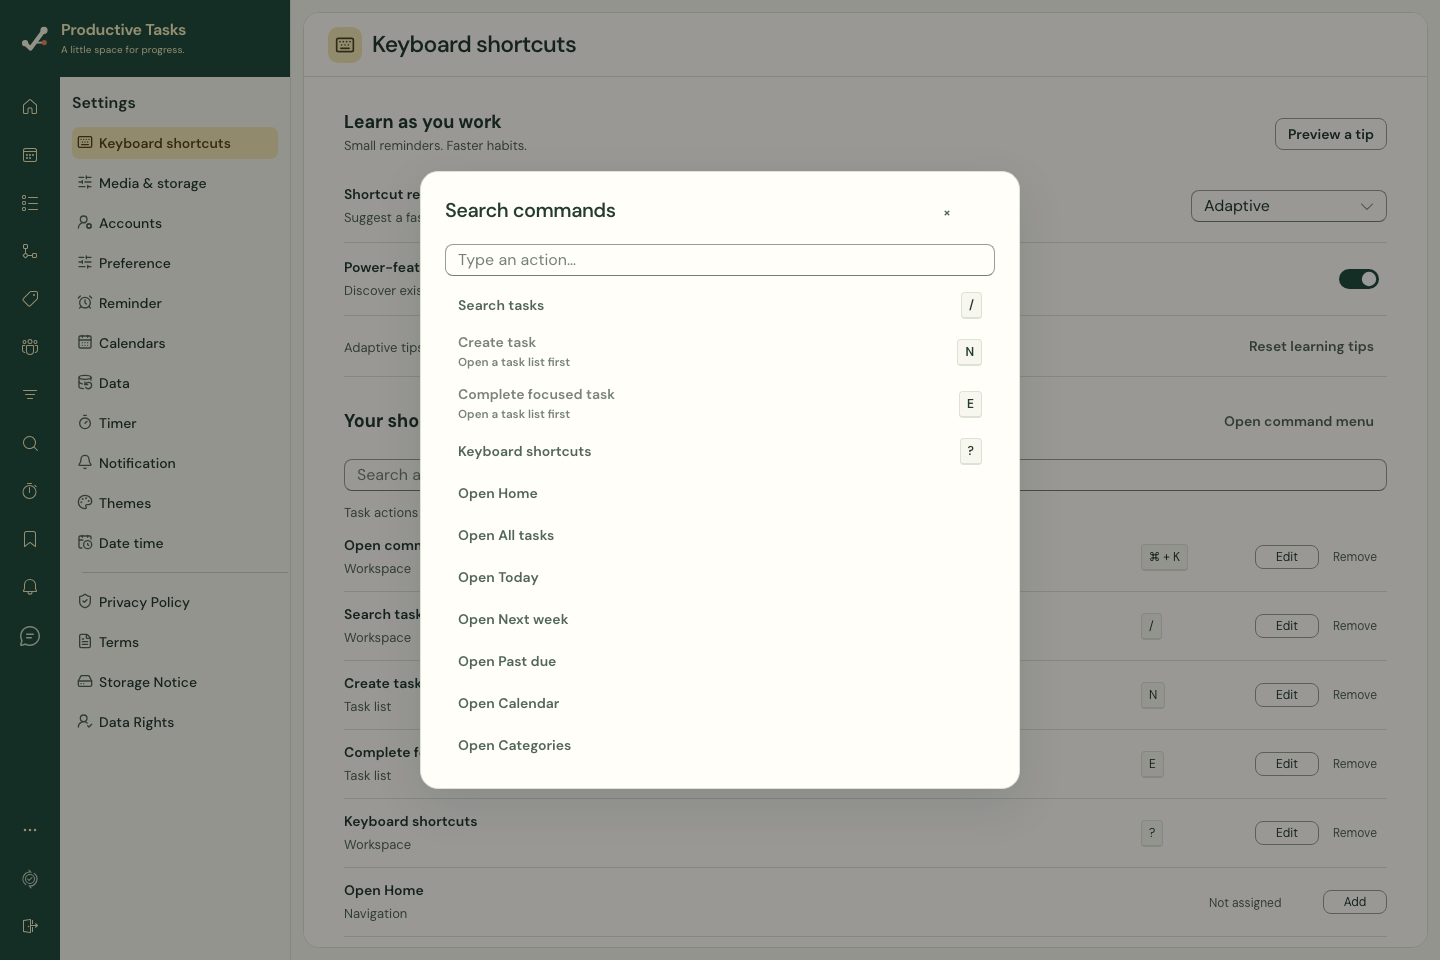1440x960 pixels.
Task: Click the logout icon in left rail
Action: coord(30,926)
